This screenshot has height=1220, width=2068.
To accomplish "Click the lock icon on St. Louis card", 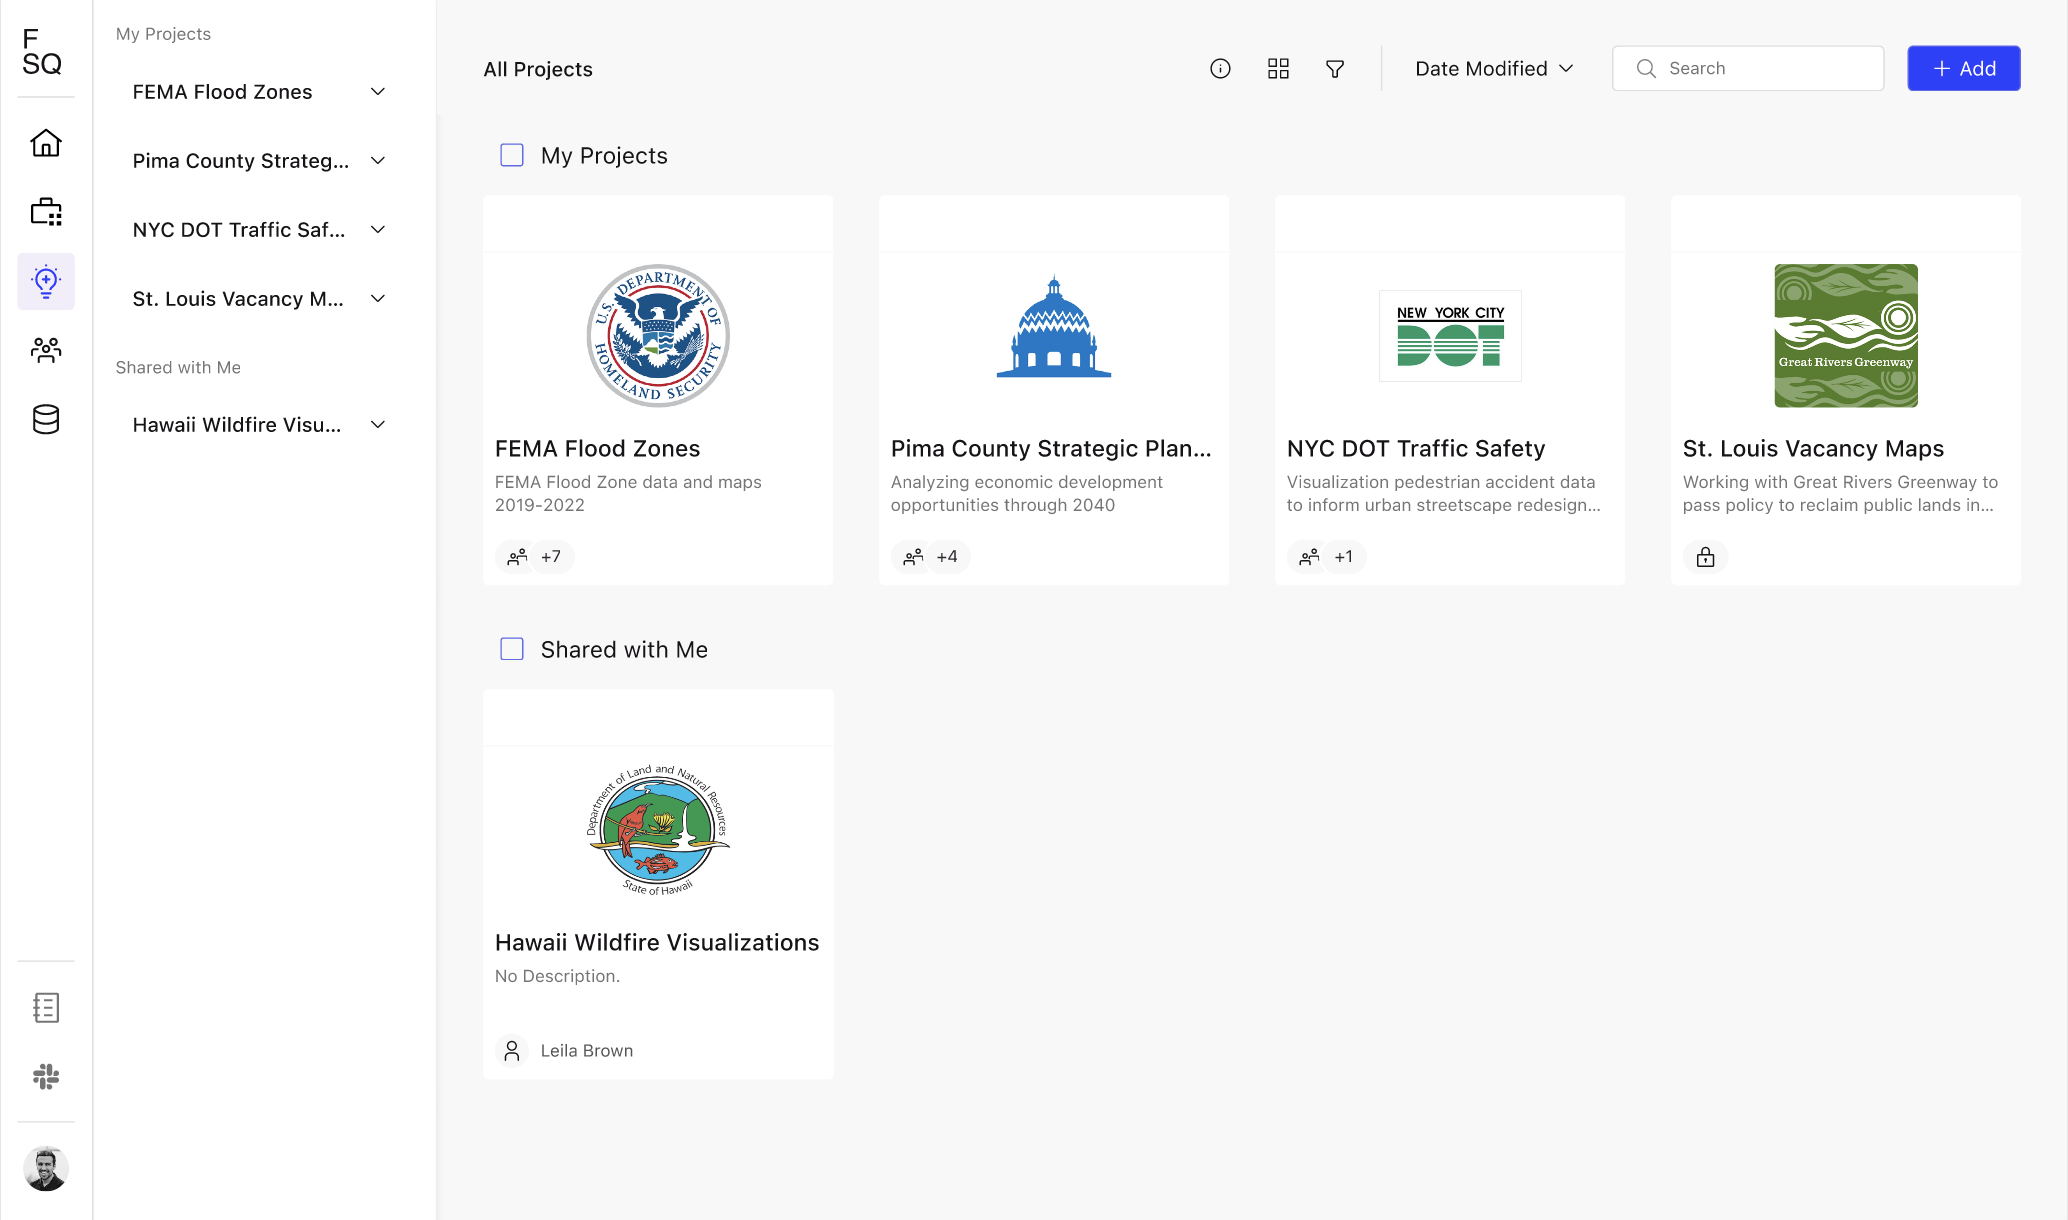I will point(1705,557).
